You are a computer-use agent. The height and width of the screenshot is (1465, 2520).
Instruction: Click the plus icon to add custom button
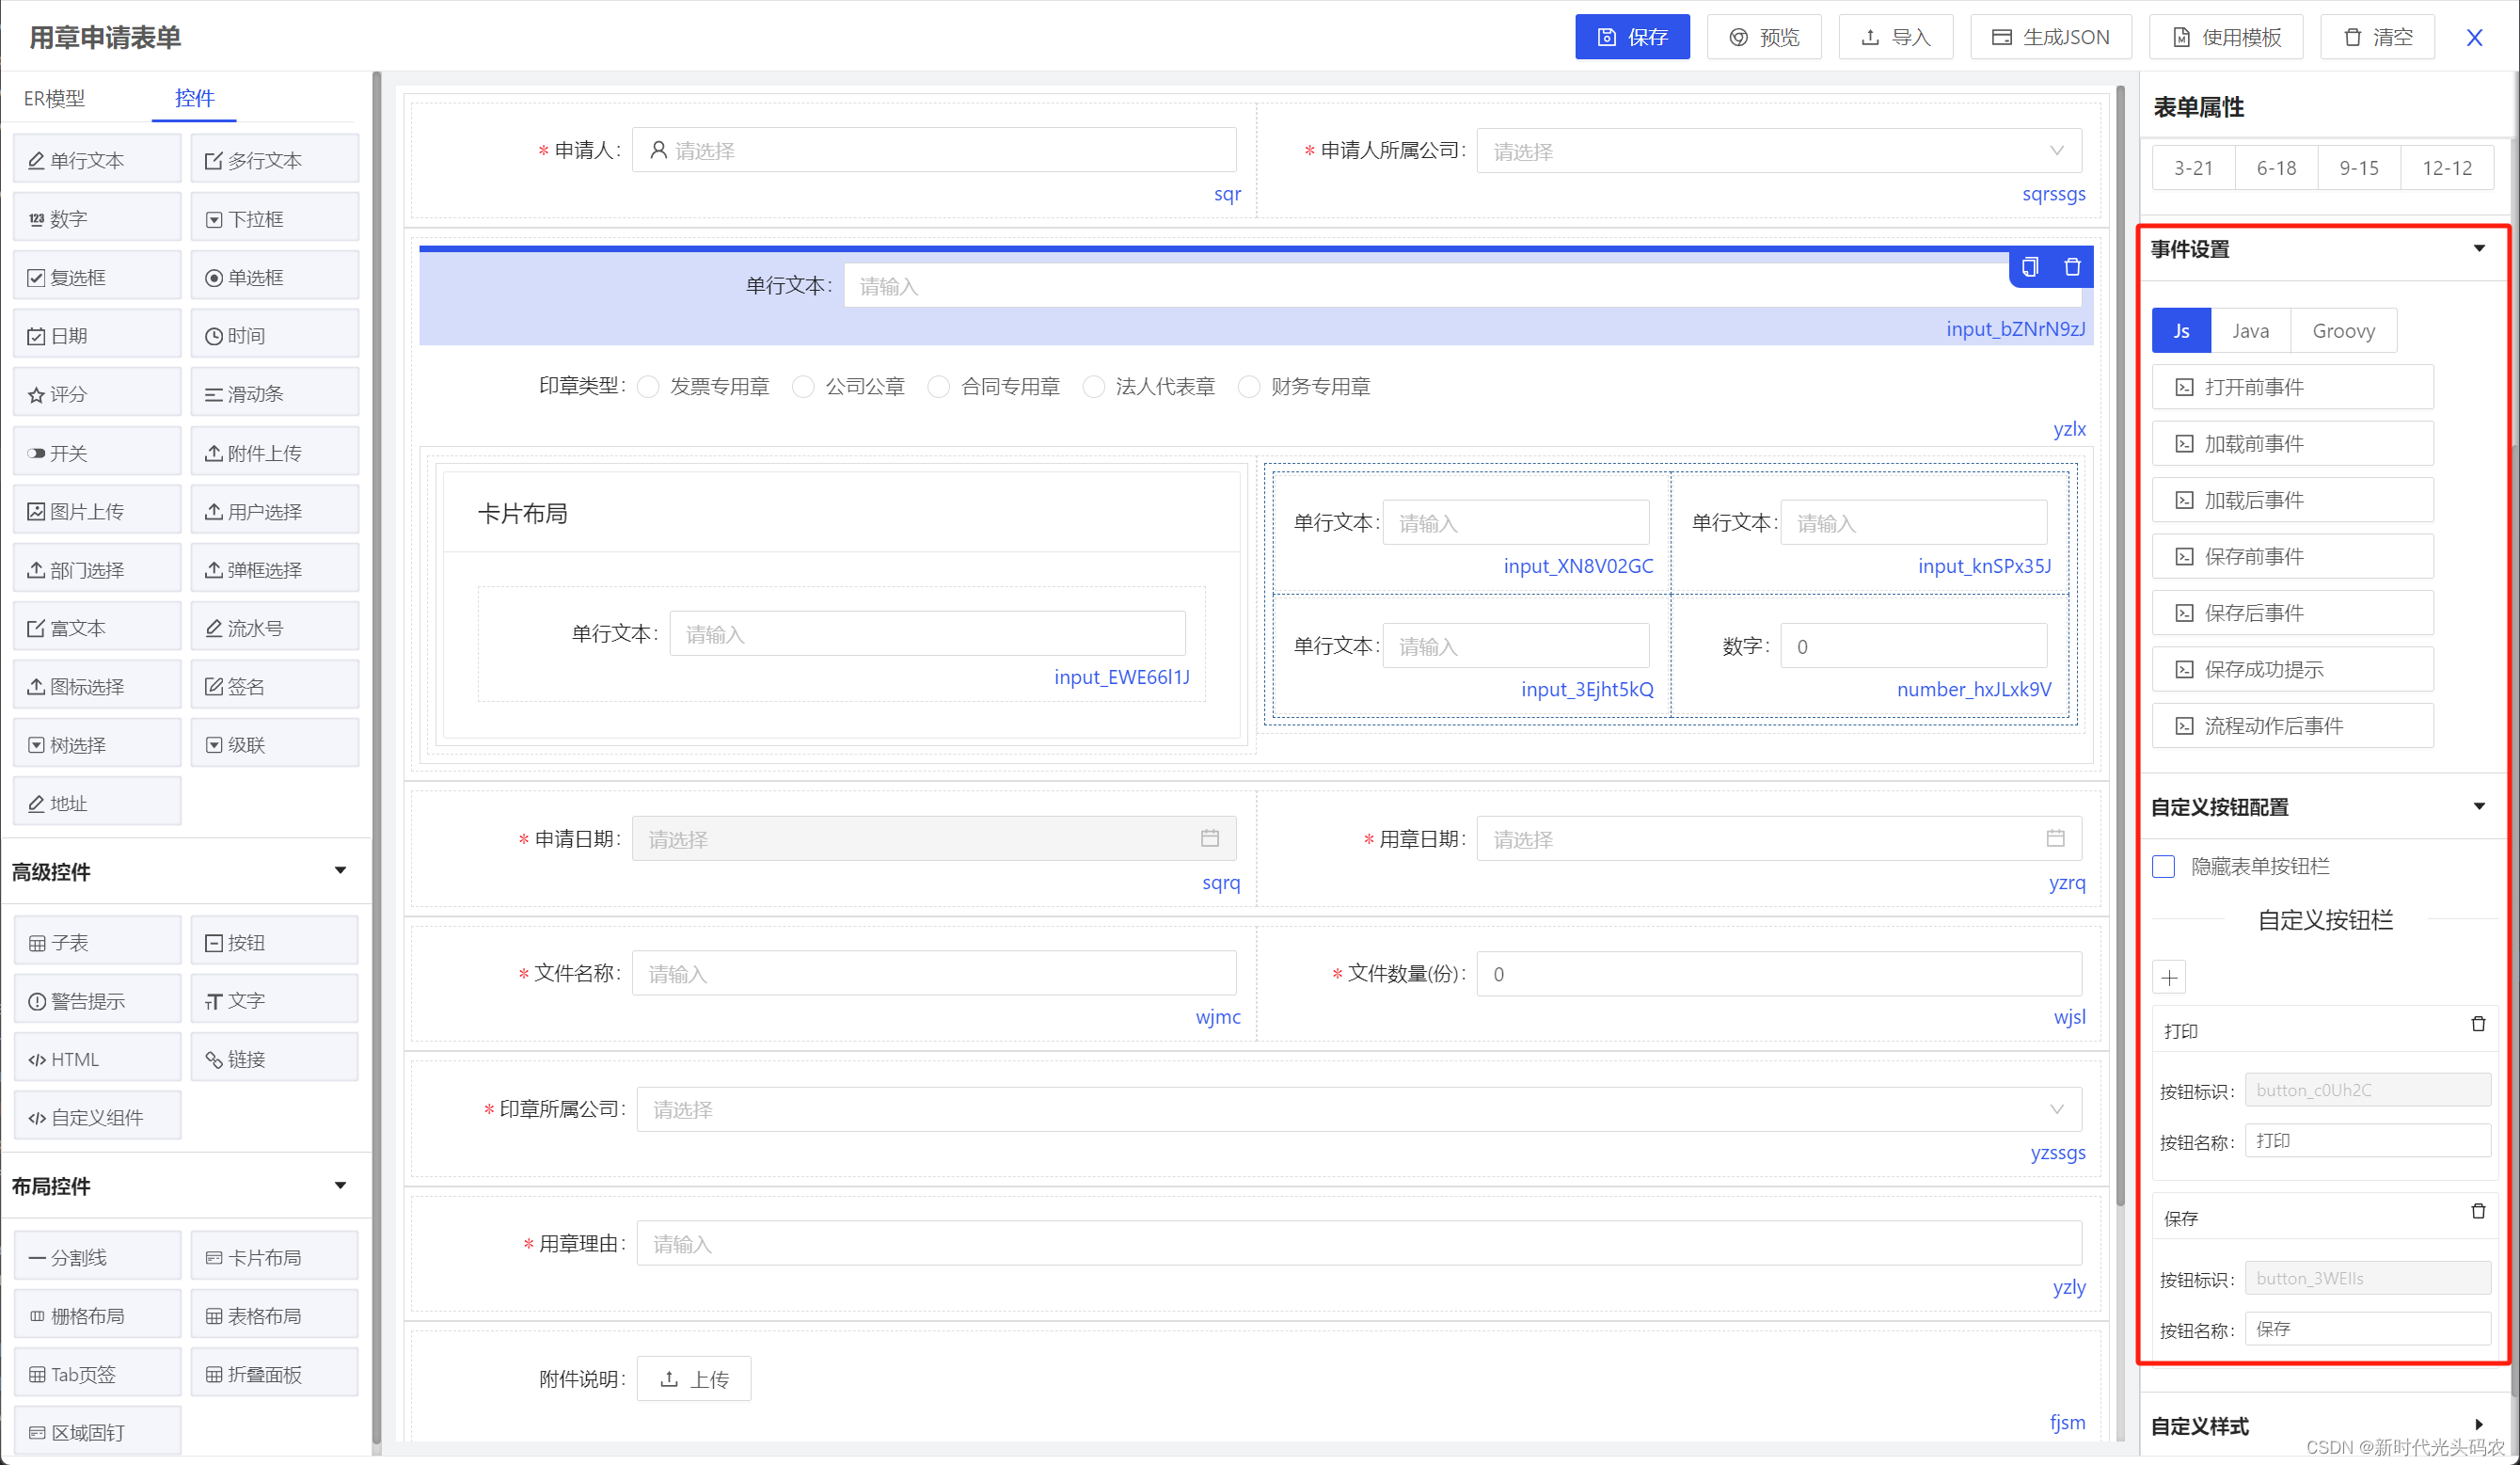pyautogui.click(x=2169, y=977)
